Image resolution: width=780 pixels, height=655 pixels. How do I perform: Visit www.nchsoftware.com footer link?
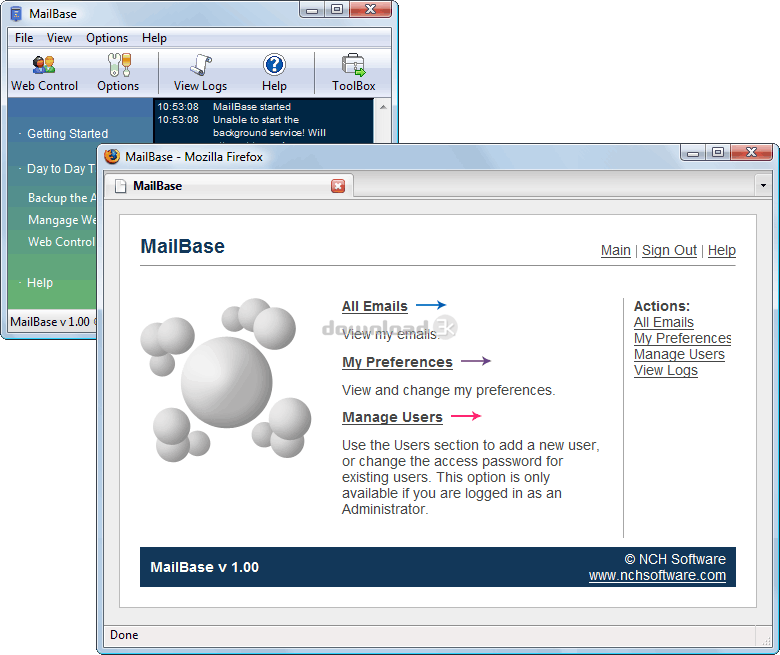click(657, 575)
